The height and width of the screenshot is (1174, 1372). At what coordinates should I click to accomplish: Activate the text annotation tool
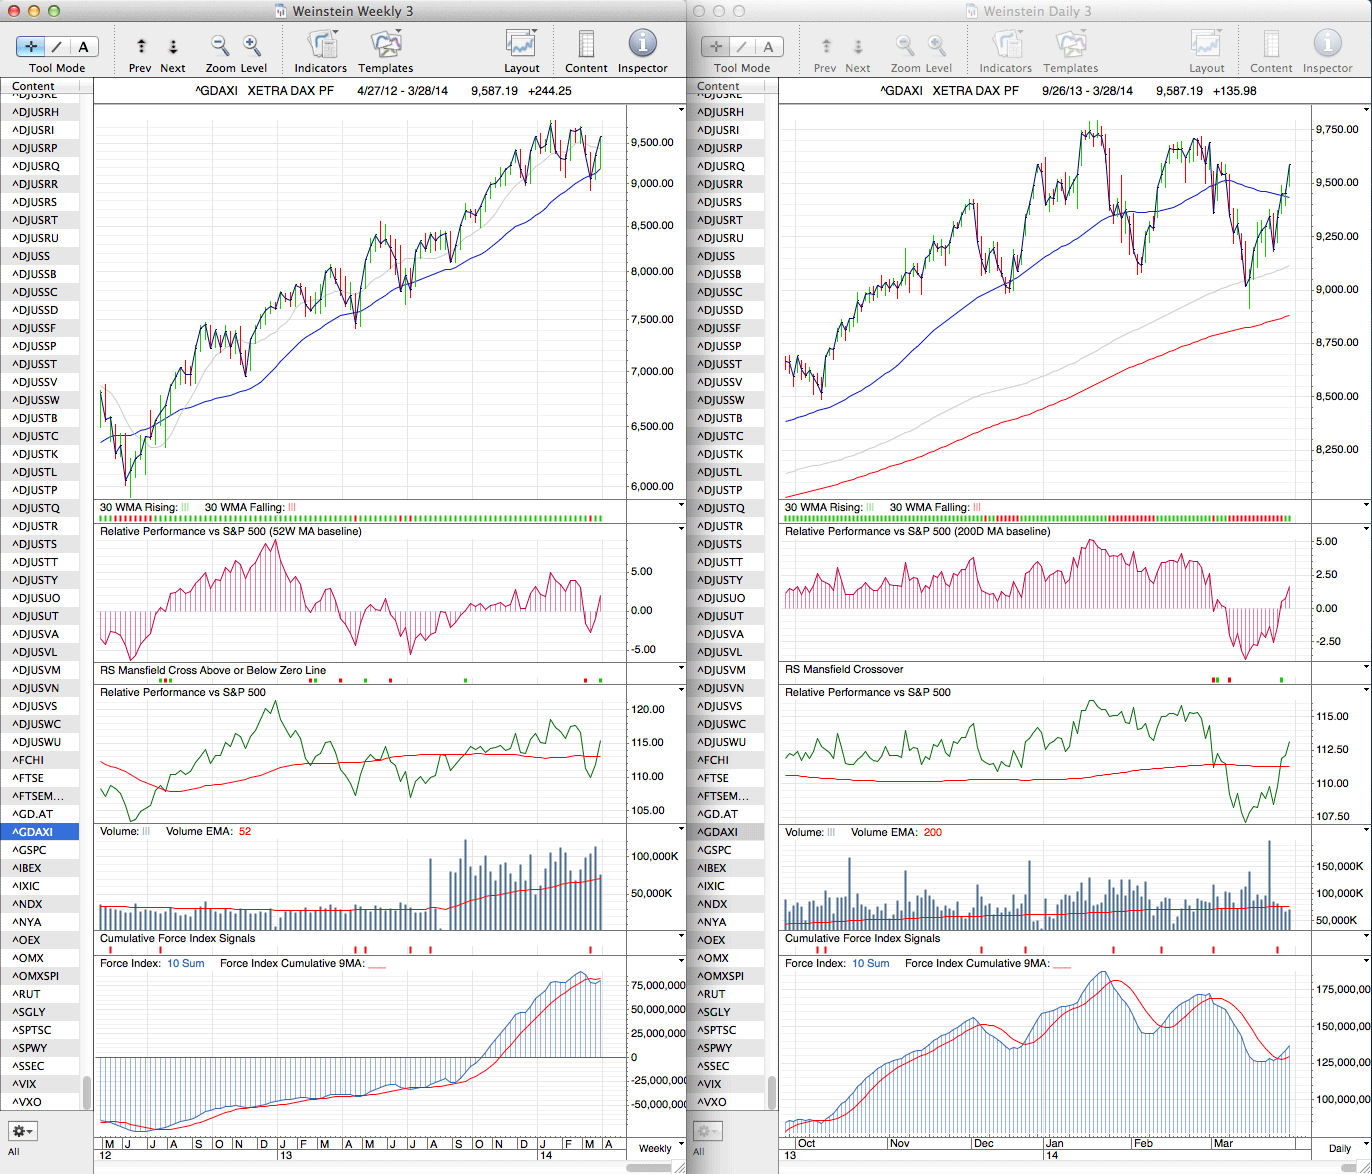click(x=83, y=47)
